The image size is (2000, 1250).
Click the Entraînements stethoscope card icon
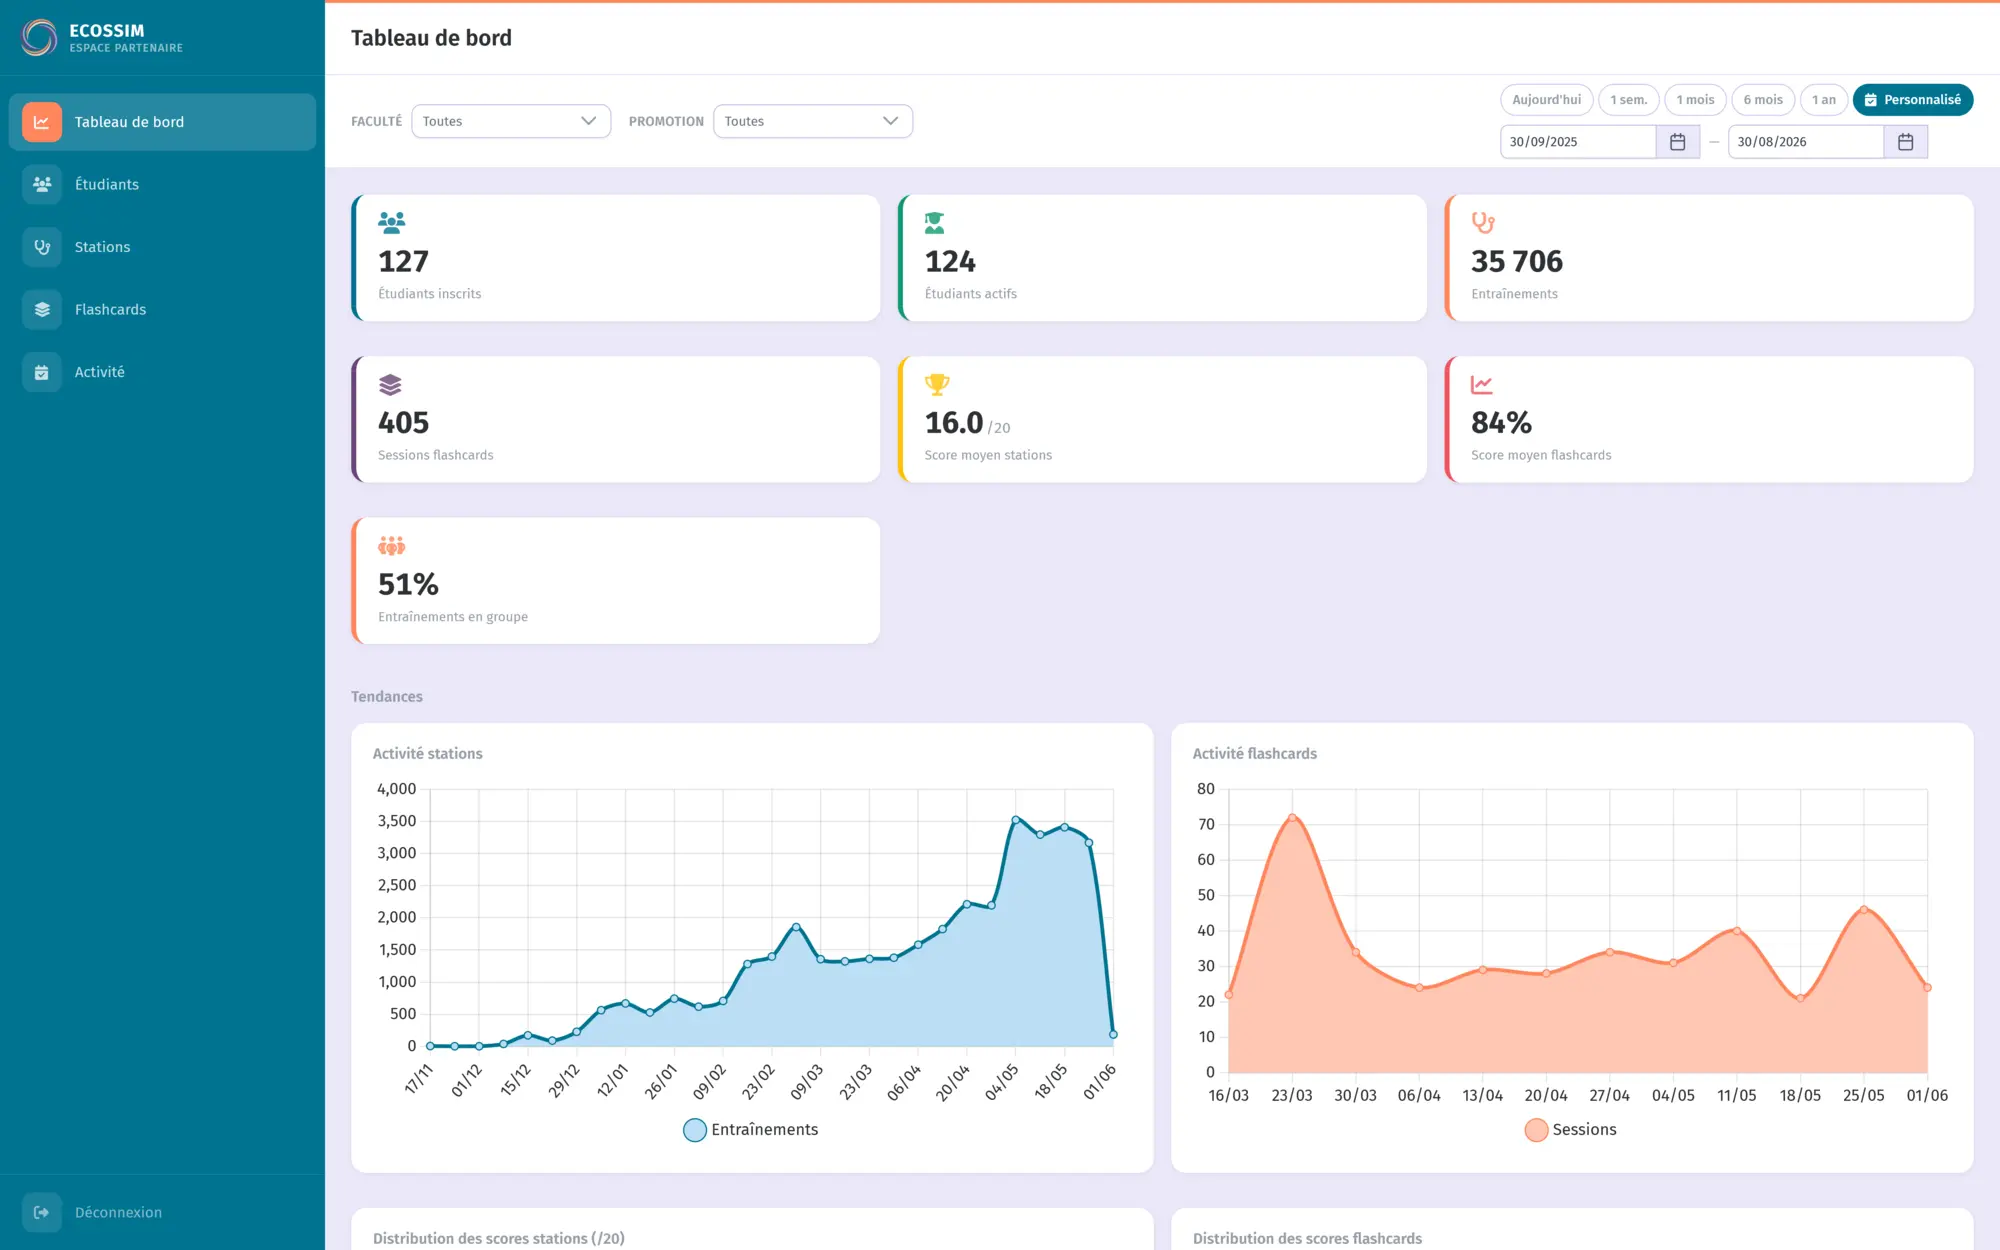(x=1483, y=222)
